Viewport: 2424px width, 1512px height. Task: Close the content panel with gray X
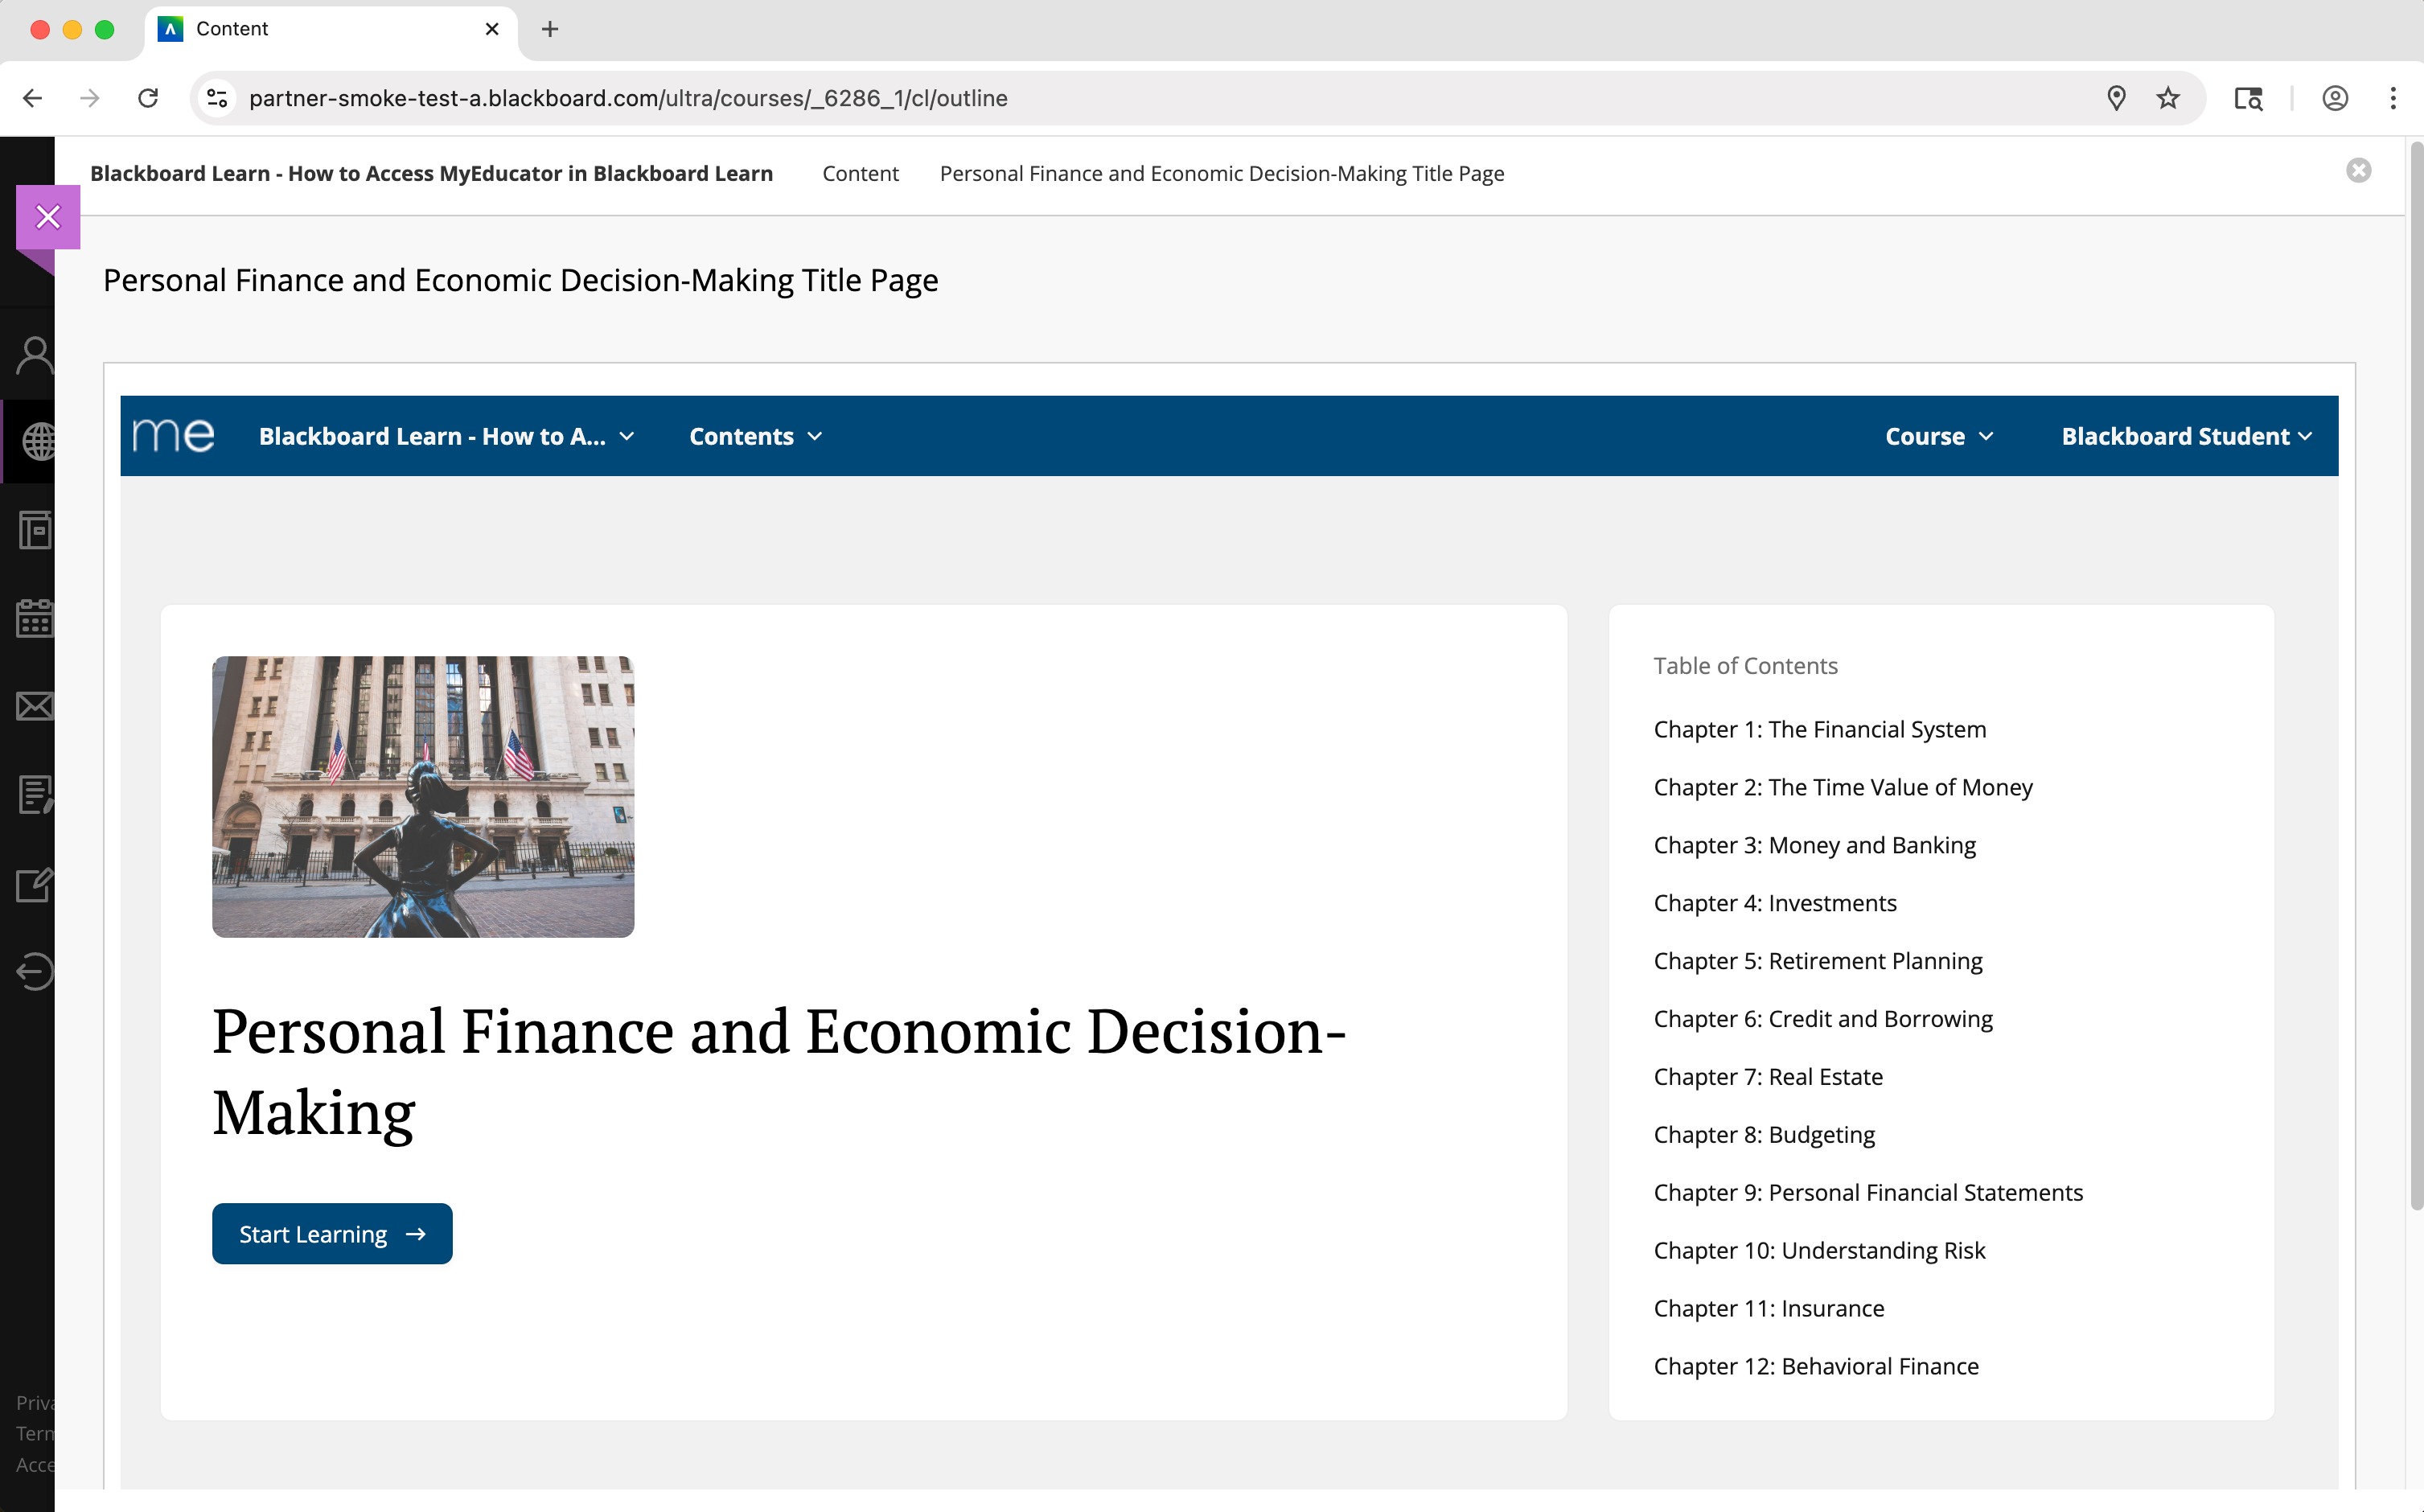[x=2358, y=171]
